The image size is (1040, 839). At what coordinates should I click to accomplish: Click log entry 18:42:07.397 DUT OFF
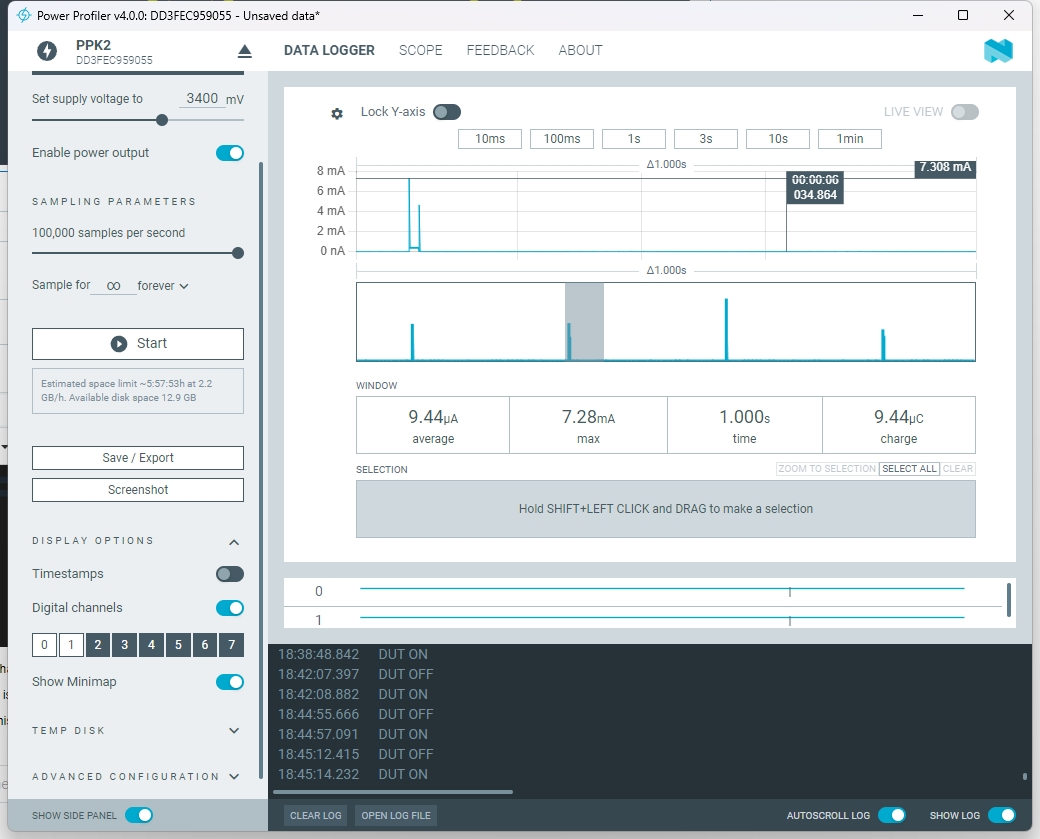tap(356, 674)
